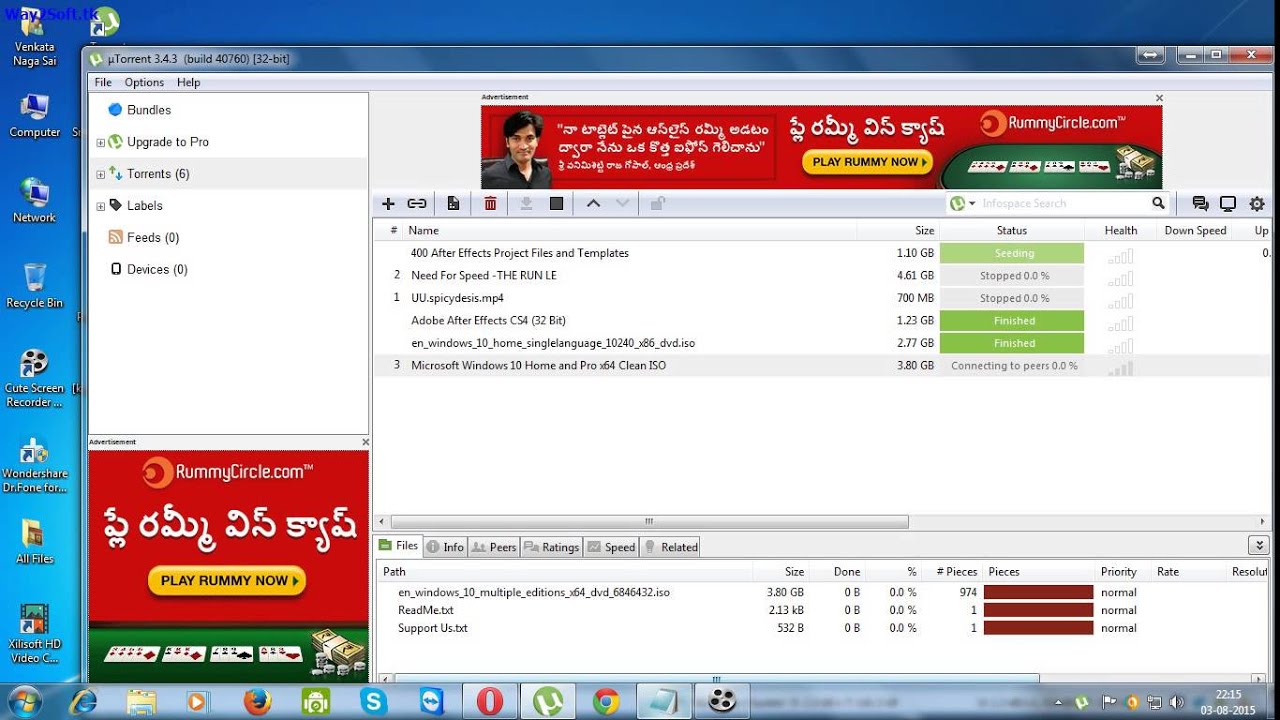Open Google Chrome from the taskbar
This screenshot has height=720, width=1280.
click(x=605, y=702)
